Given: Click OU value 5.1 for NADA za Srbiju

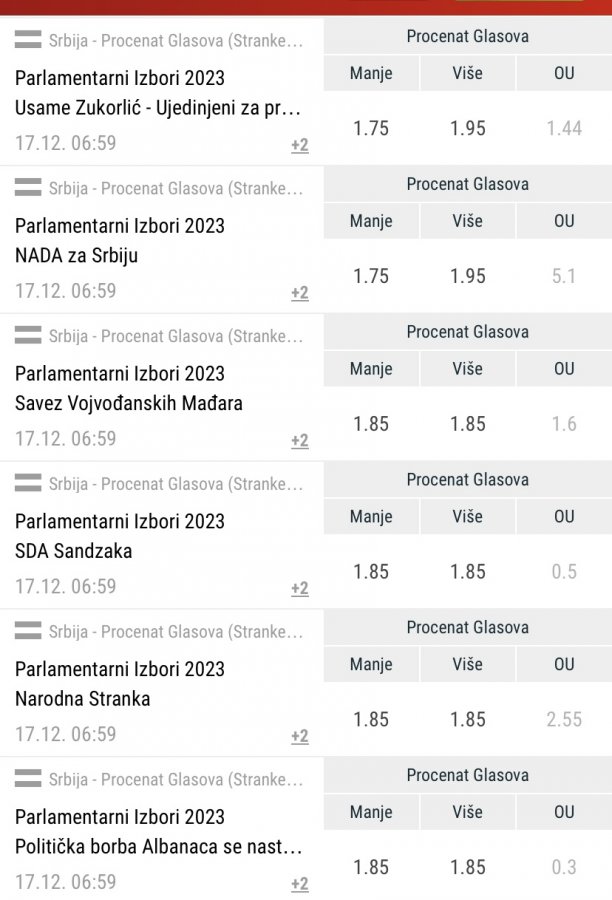Looking at the screenshot, I should tap(564, 276).
